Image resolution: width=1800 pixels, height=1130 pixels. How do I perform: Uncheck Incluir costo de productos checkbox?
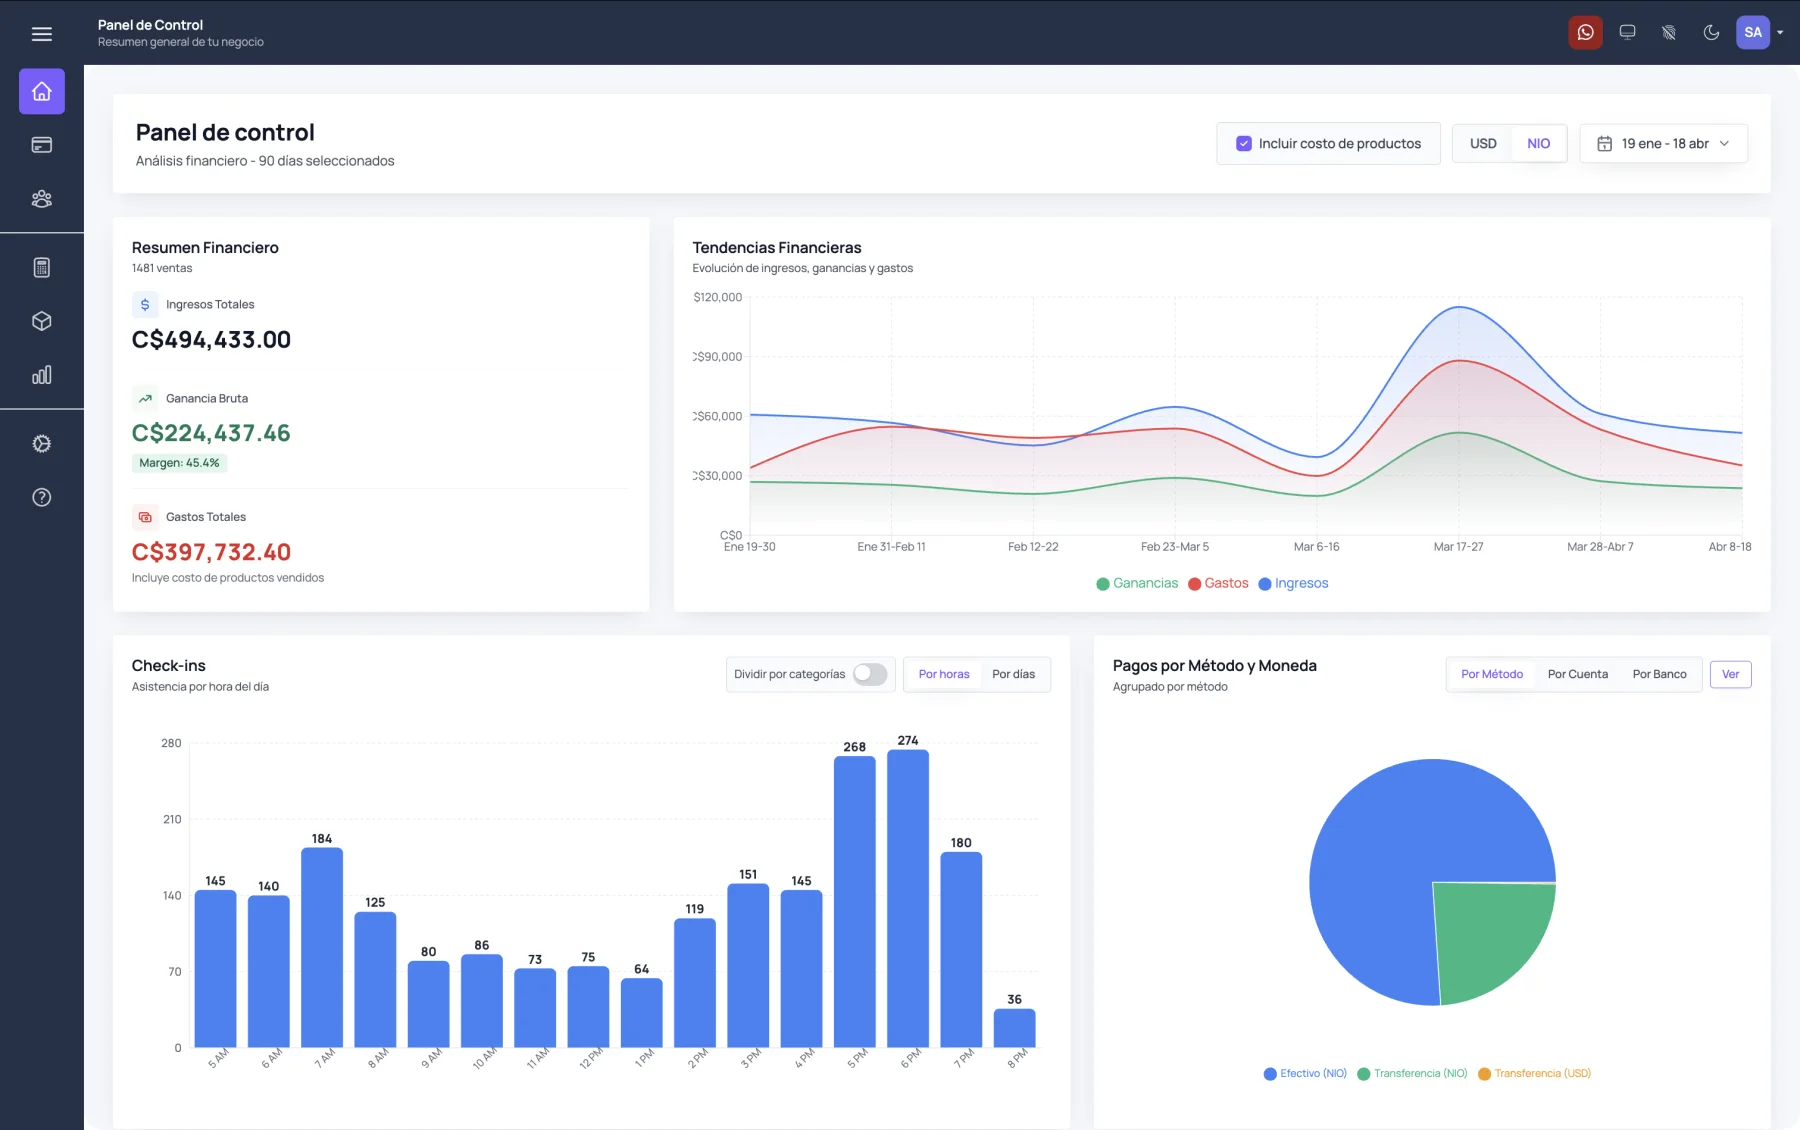1244,144
